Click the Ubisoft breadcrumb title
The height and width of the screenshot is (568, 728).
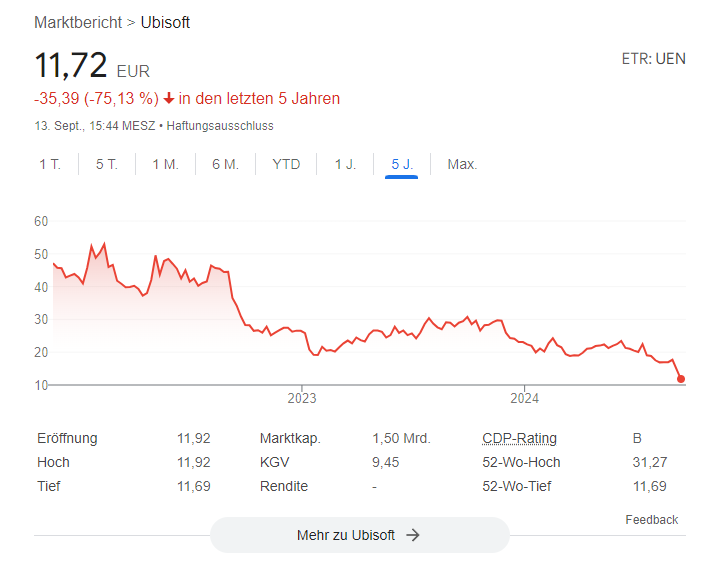(165, 22)
